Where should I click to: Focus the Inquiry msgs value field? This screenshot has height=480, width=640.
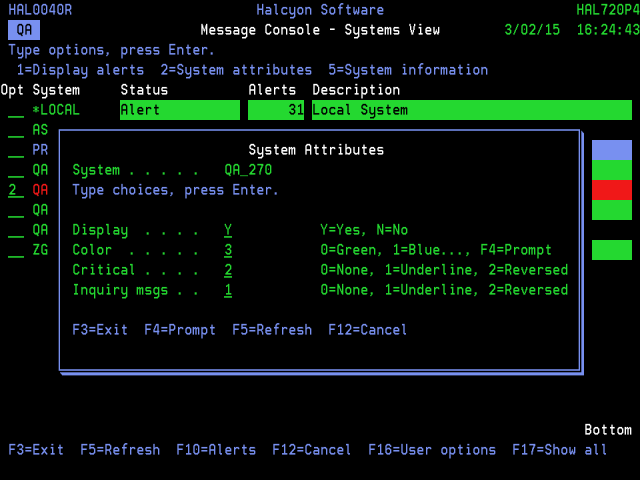tap(228, 290)
